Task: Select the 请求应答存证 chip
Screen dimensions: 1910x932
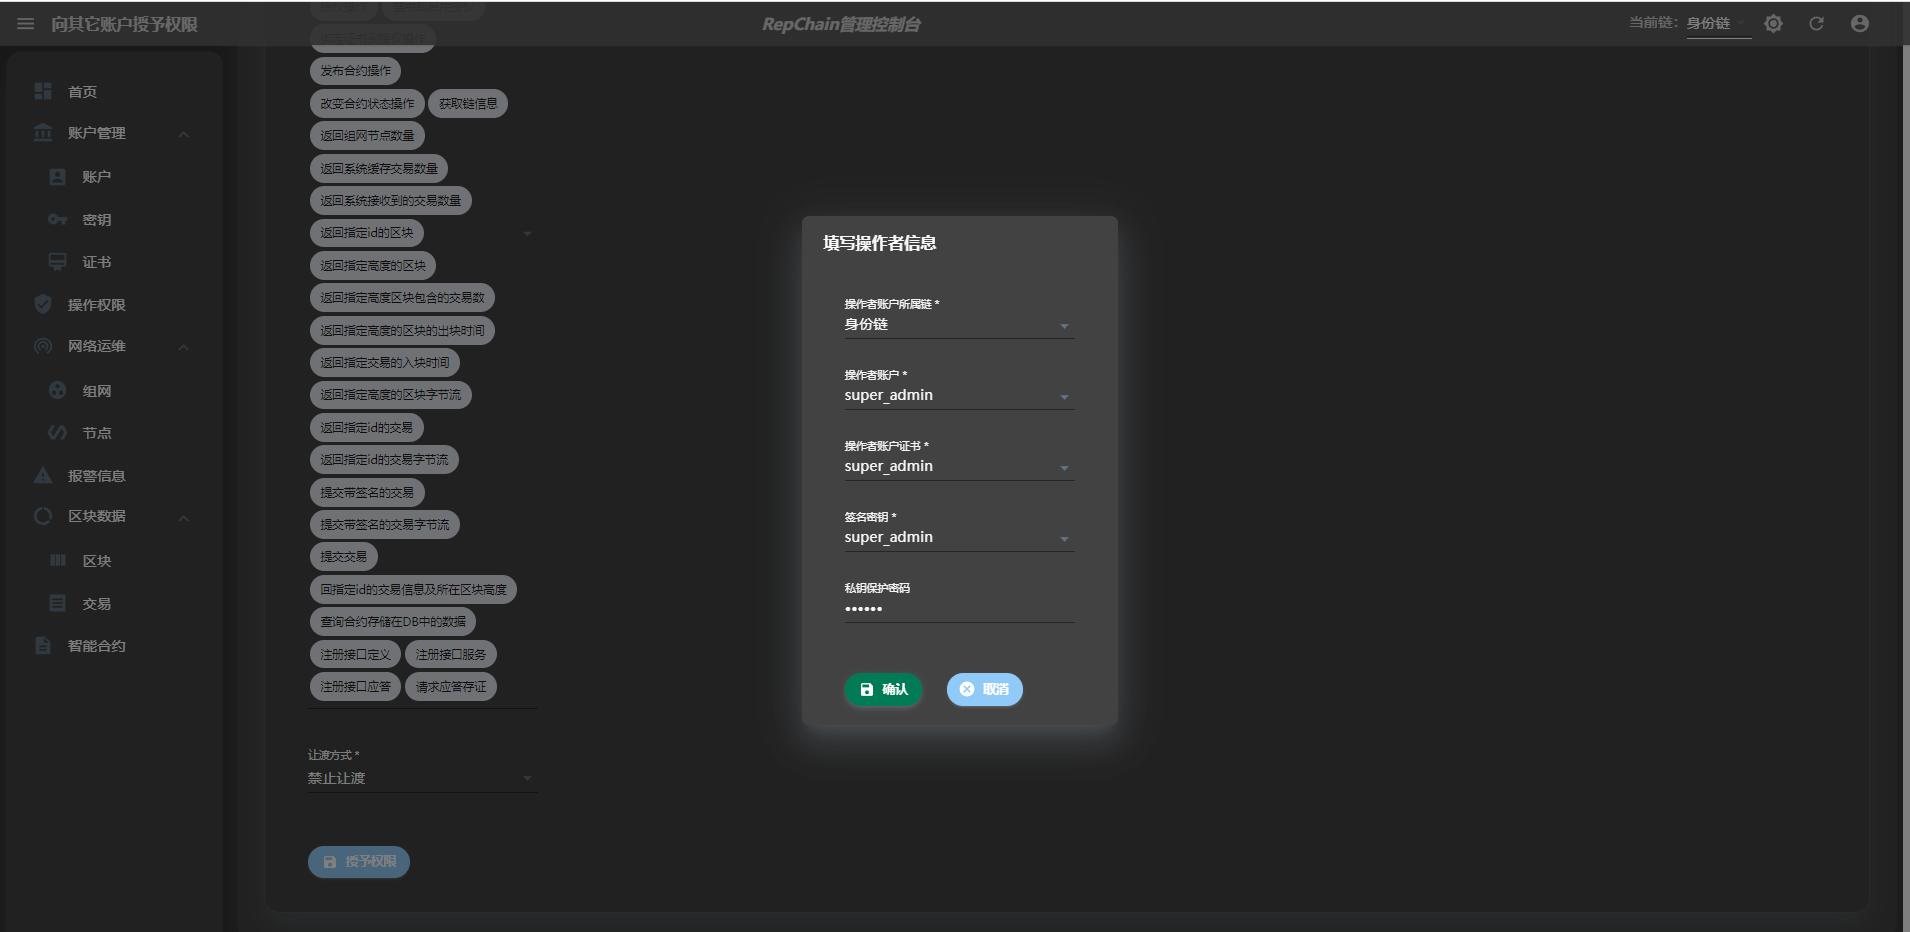Action: tap(451, 686)
